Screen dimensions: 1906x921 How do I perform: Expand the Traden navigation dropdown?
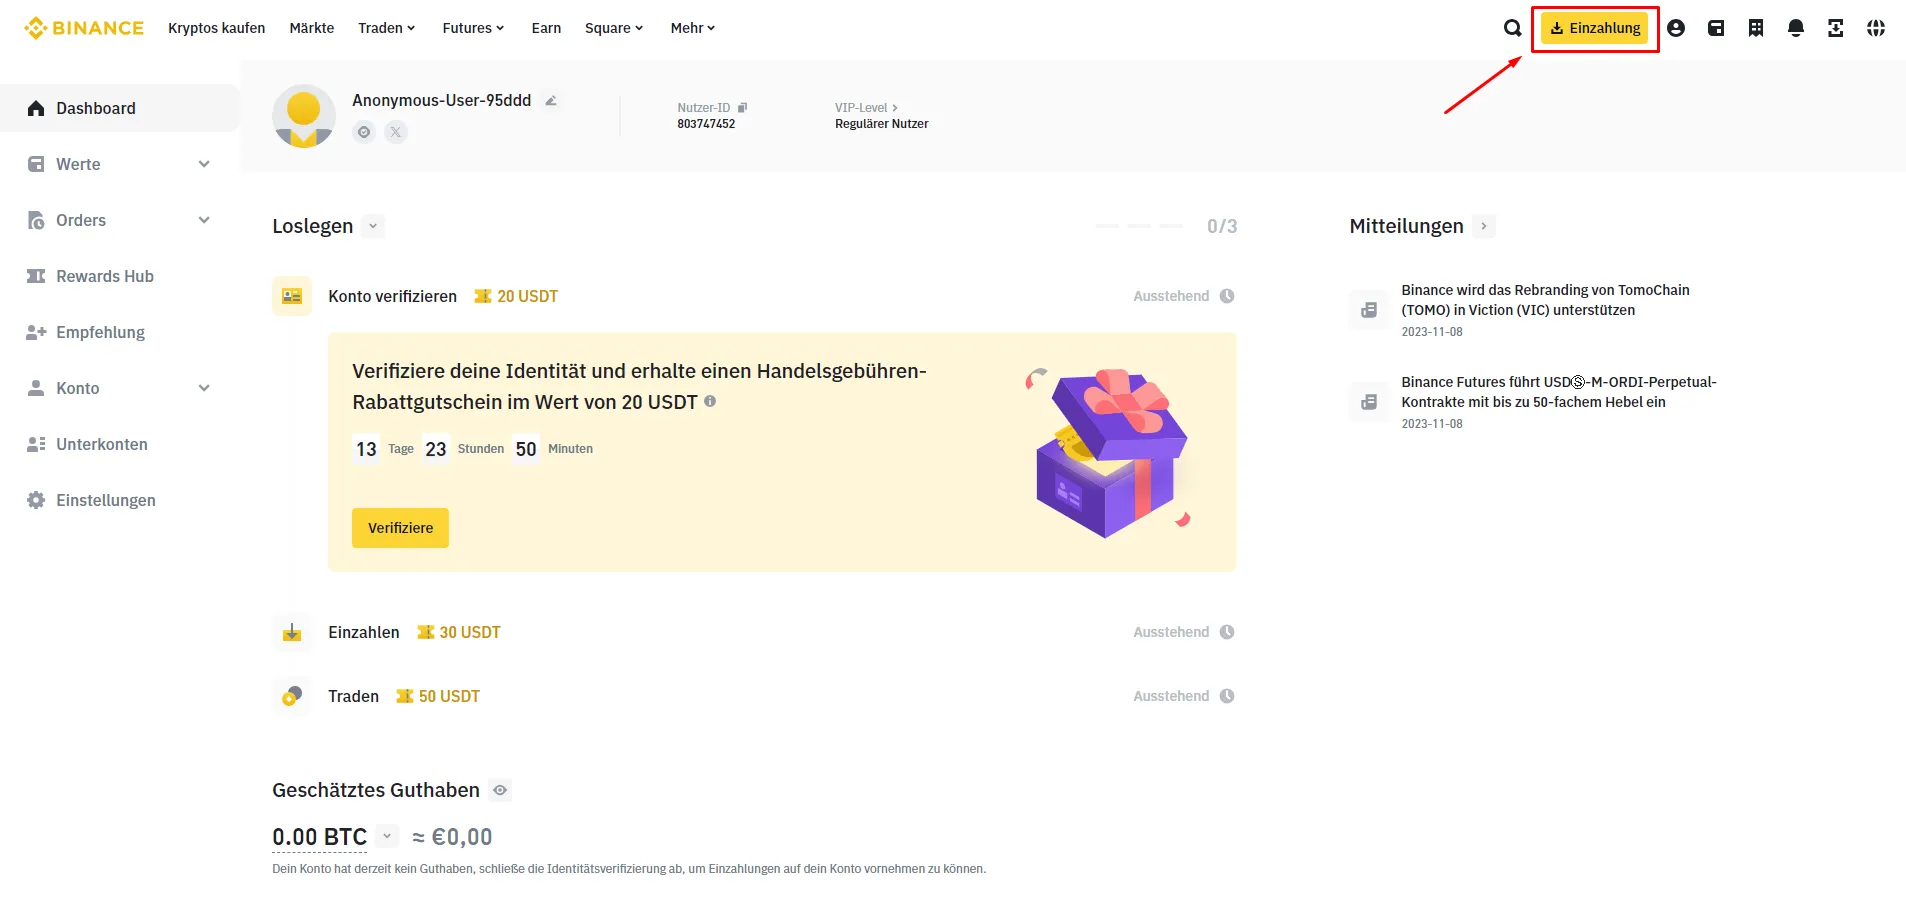[x=386, y=28]
